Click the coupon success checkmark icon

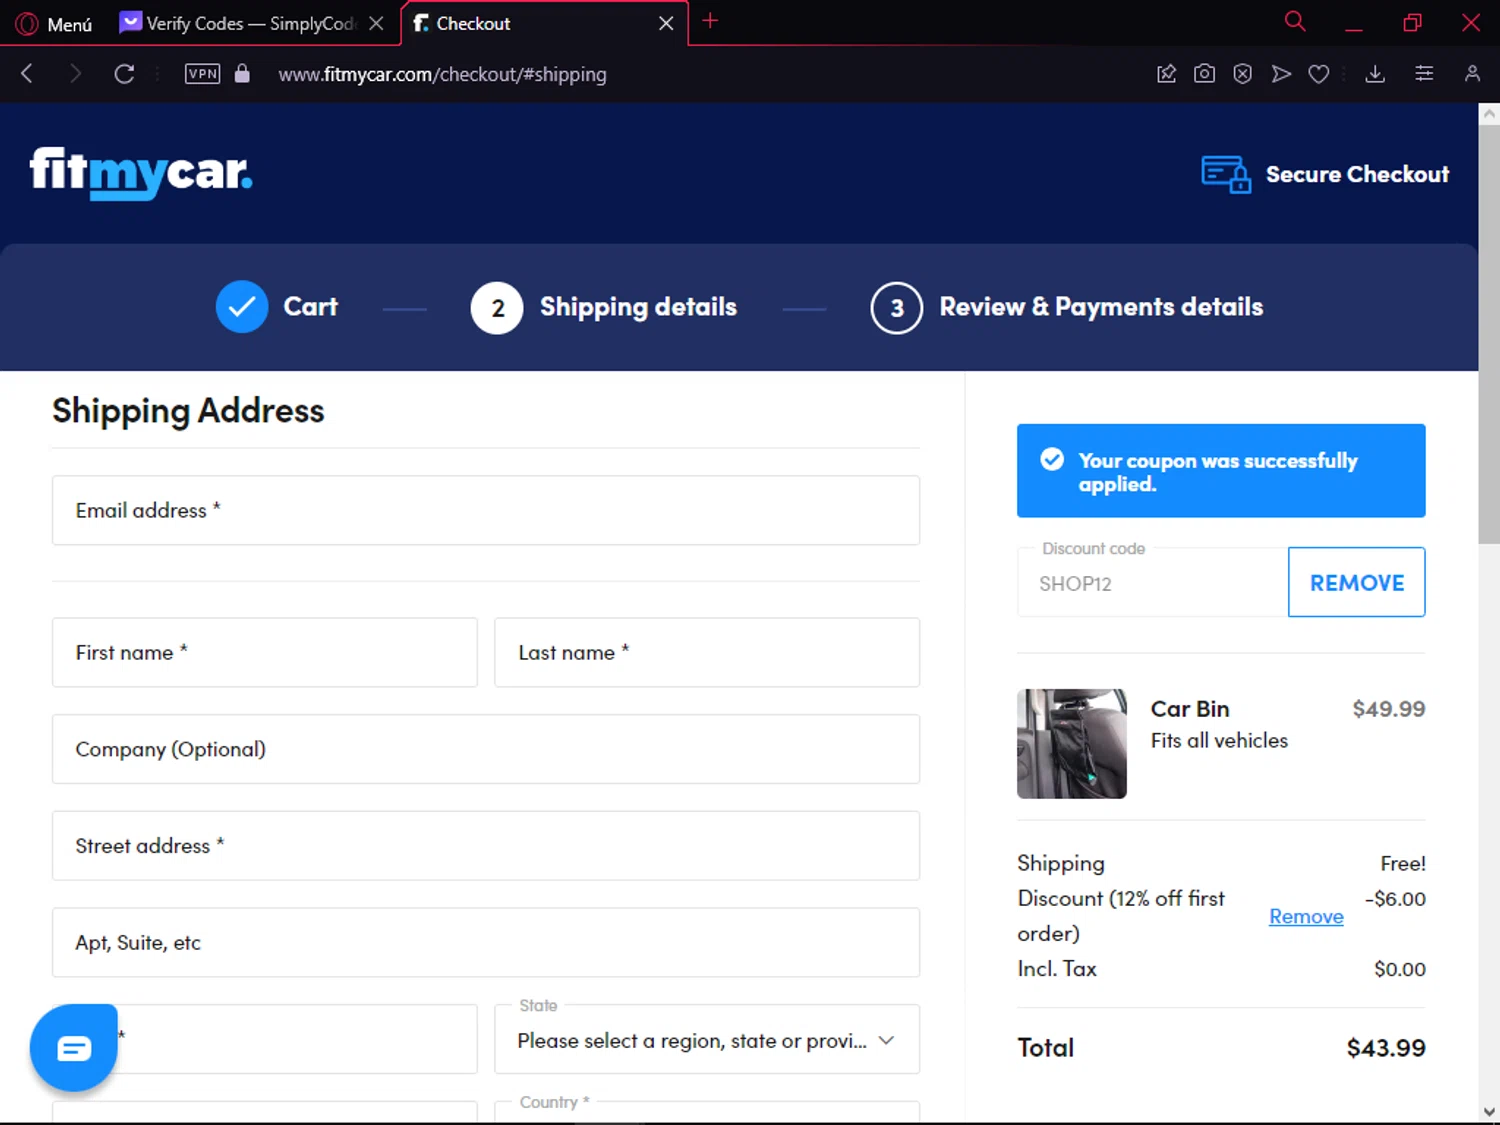(1052, 459)
